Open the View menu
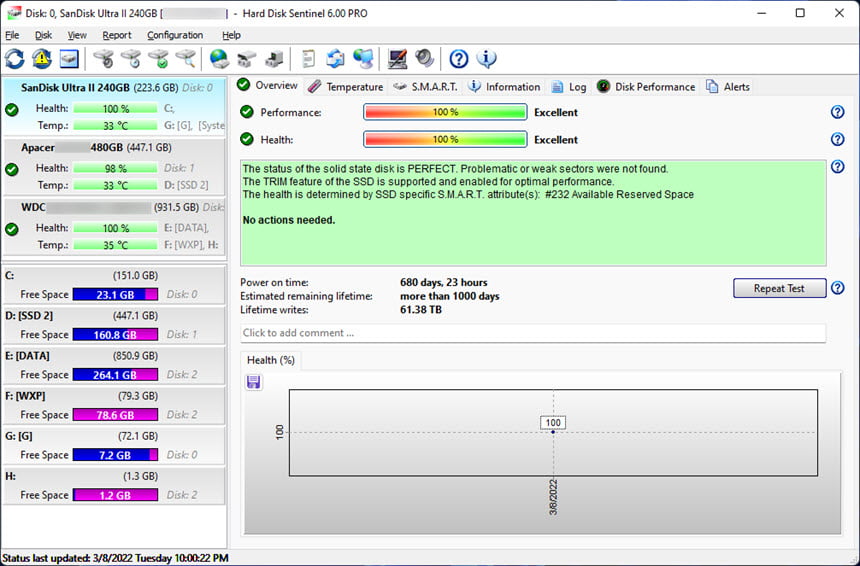 tap(77, 35)
